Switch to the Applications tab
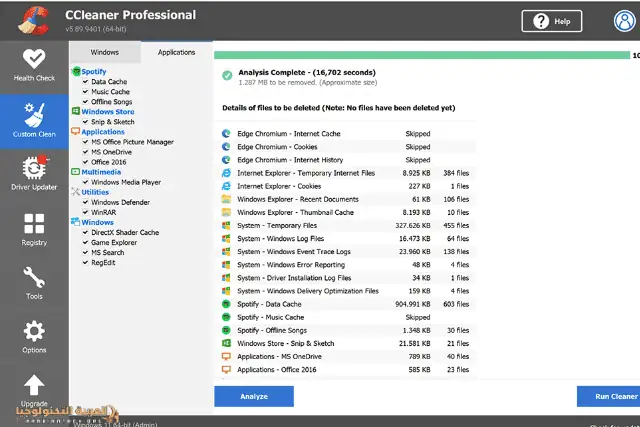Viewport: 640px width, 427px height. pyautogui.click(x=176, y=52)
